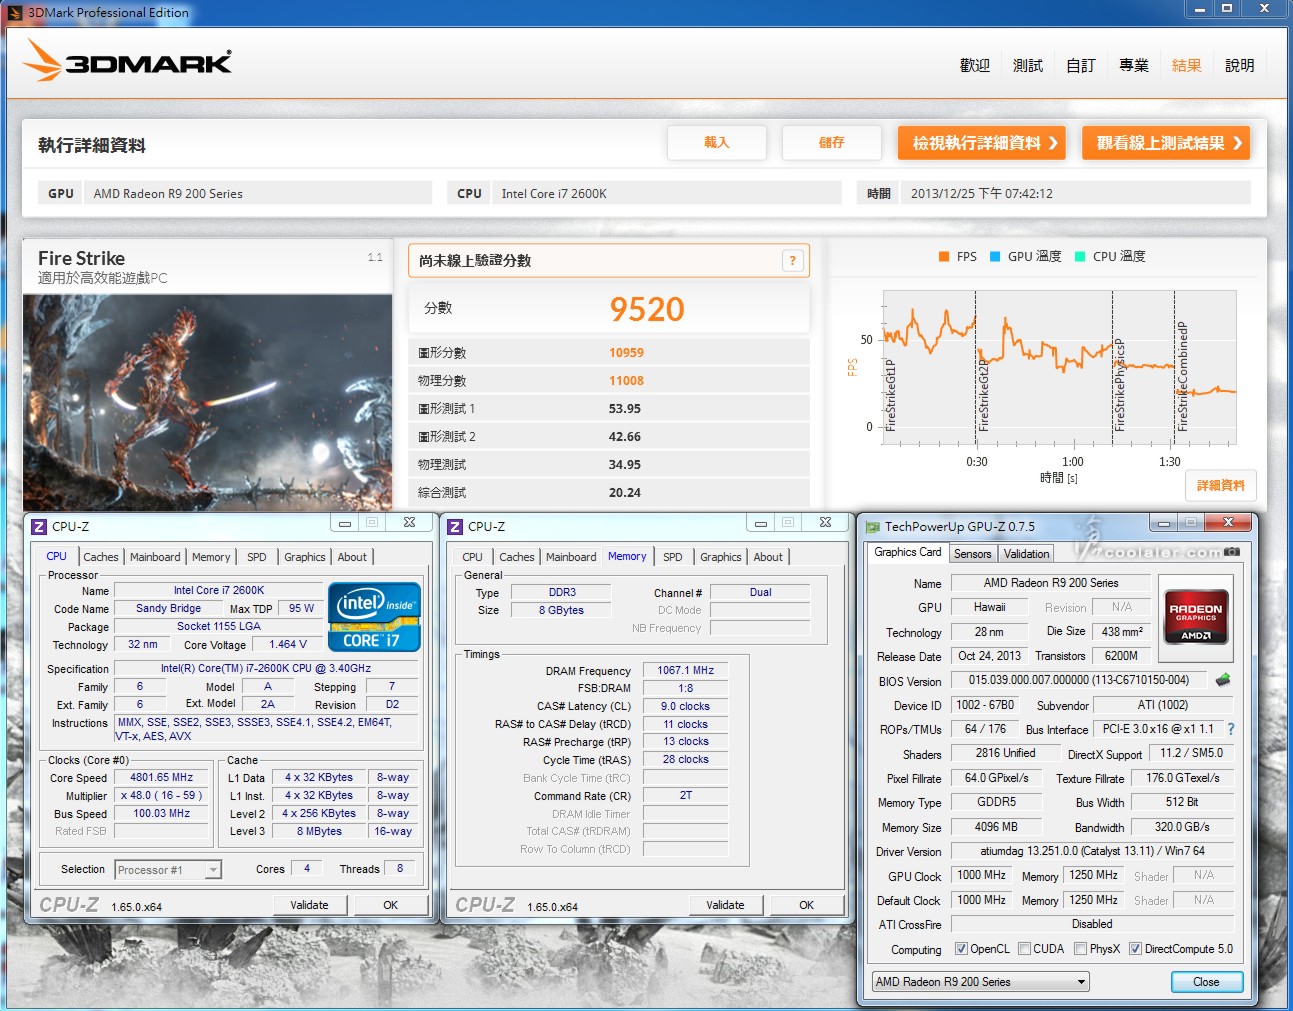This screenshot has height=1011, width=1293.
Task: Click the 3DMark title bar app icon
Action: 15,13
